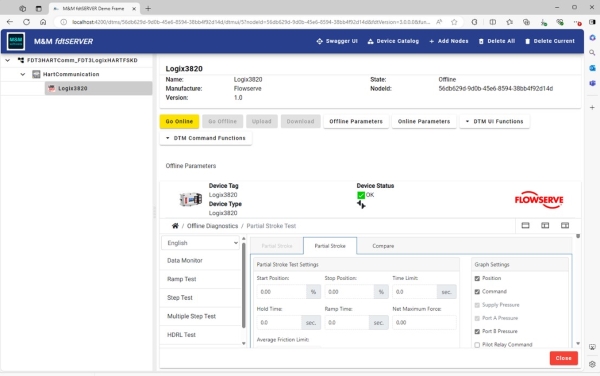Click the arrows icon below Device Status

[x=361, y=205]
